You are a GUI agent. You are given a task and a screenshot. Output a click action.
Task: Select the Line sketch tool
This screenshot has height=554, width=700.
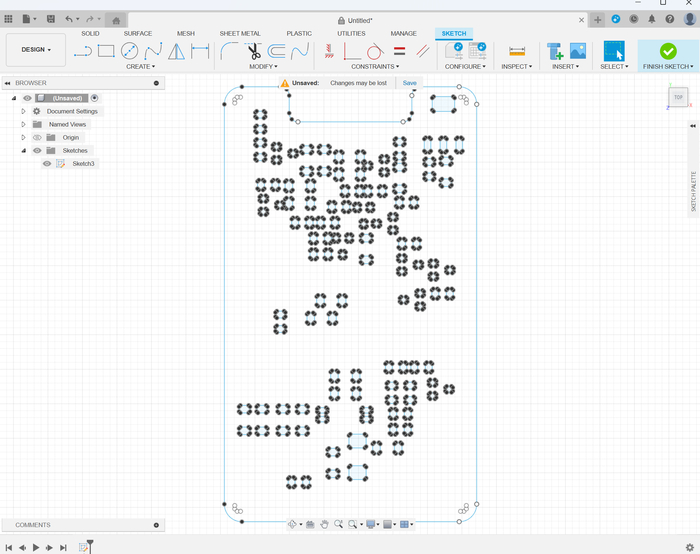click(x=83, y=51)
